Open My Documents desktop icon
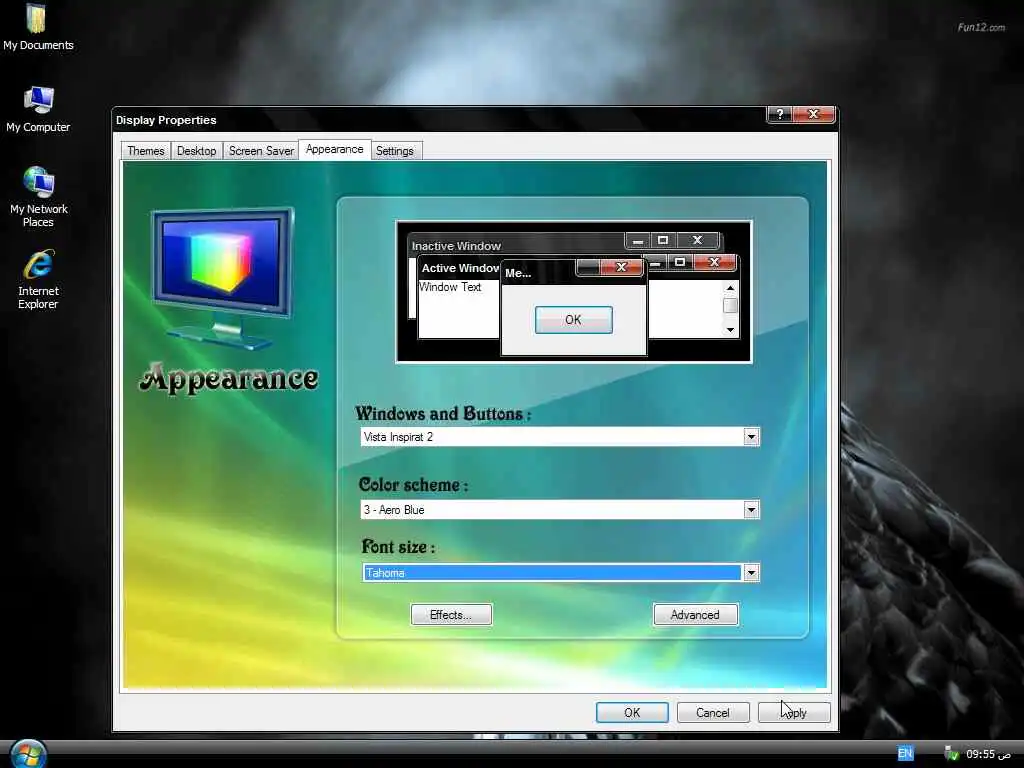 point(38,27)
